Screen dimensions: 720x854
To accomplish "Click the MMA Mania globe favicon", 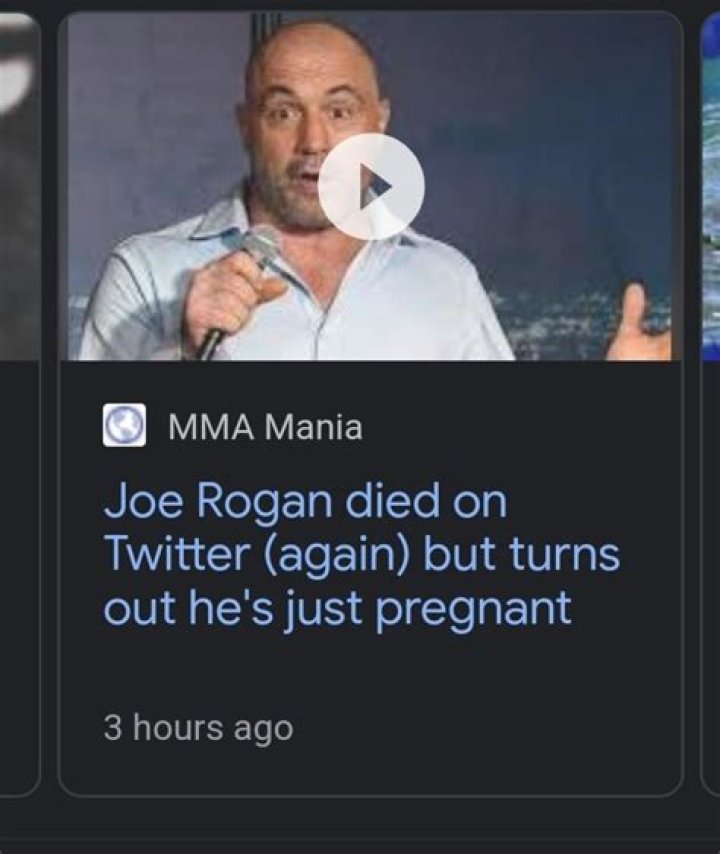I will click(x=121, y=428).
